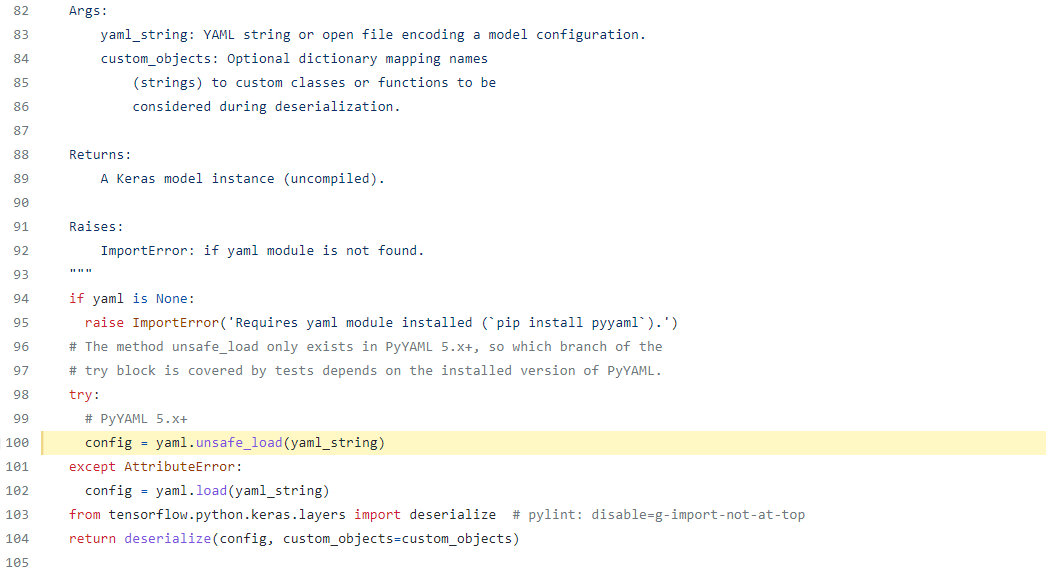
Task: Click the ImportError exception name on raise line
Action: coord(175,322)
